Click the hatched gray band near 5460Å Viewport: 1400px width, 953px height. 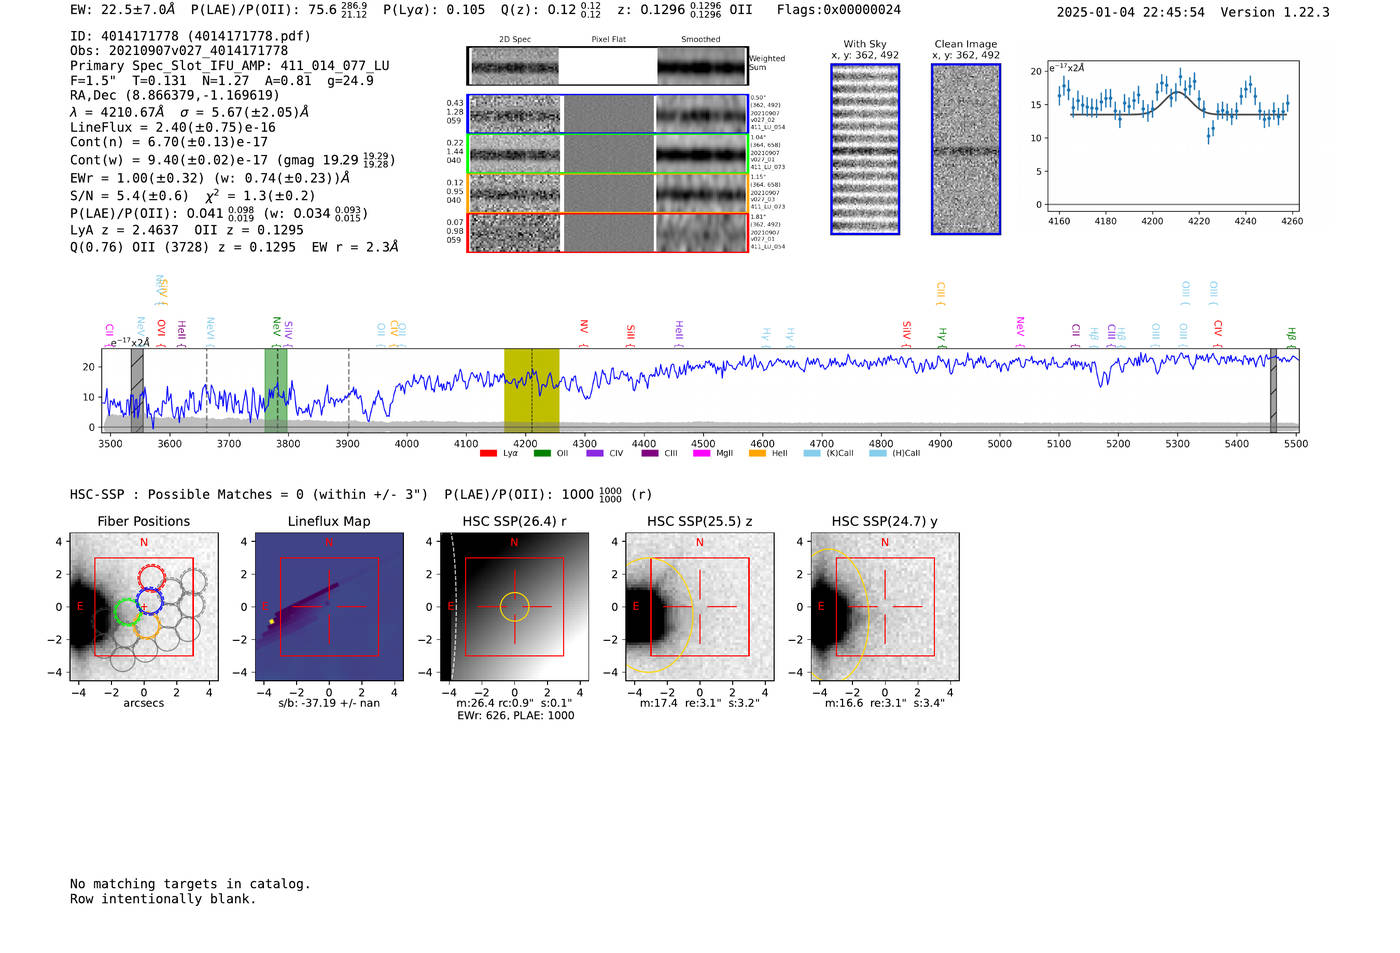pos(1273,391)
